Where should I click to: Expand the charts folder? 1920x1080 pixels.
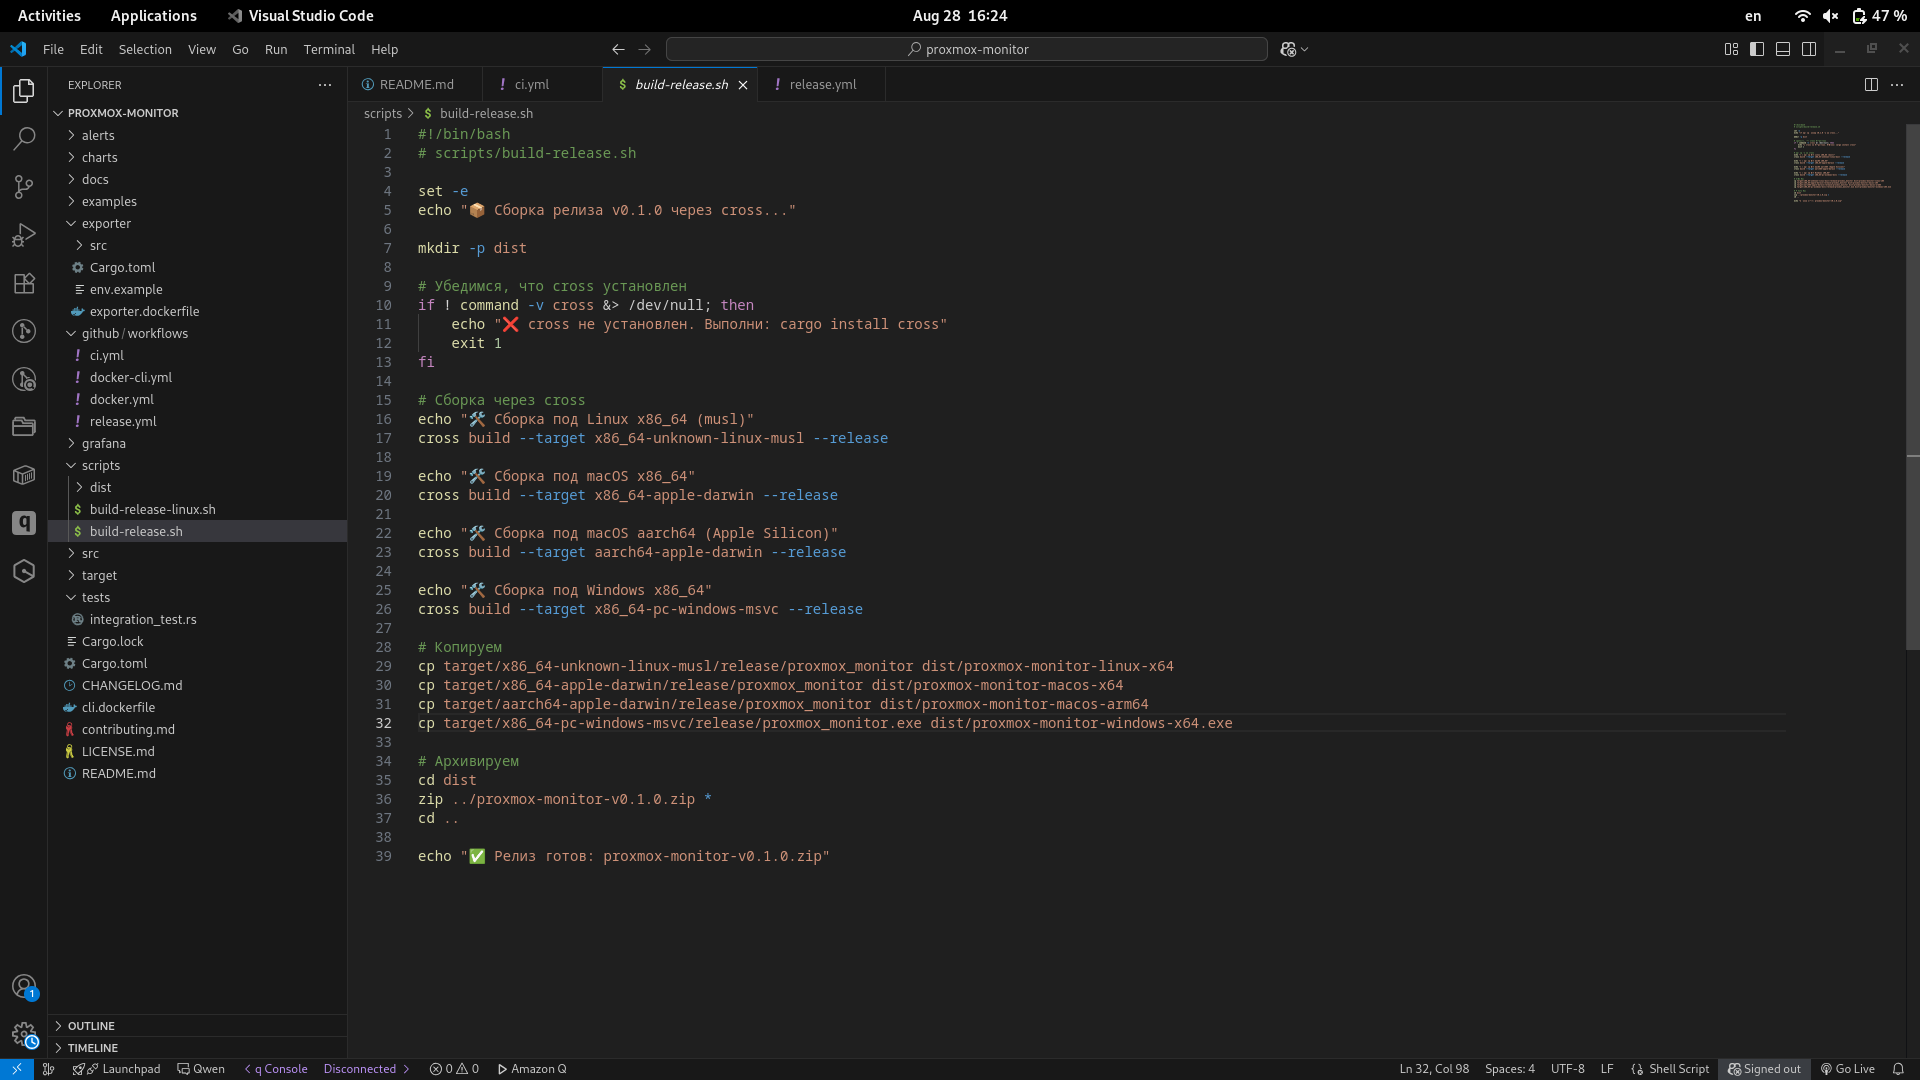tap(197, 157)
